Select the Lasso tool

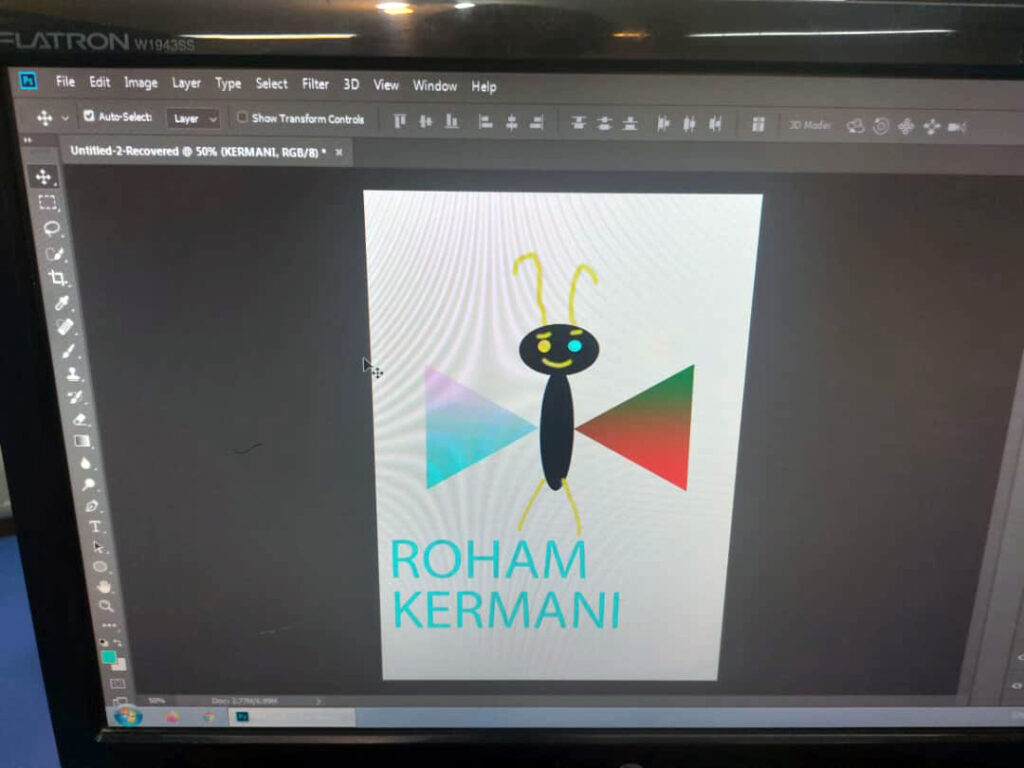(x=52, y=228)
